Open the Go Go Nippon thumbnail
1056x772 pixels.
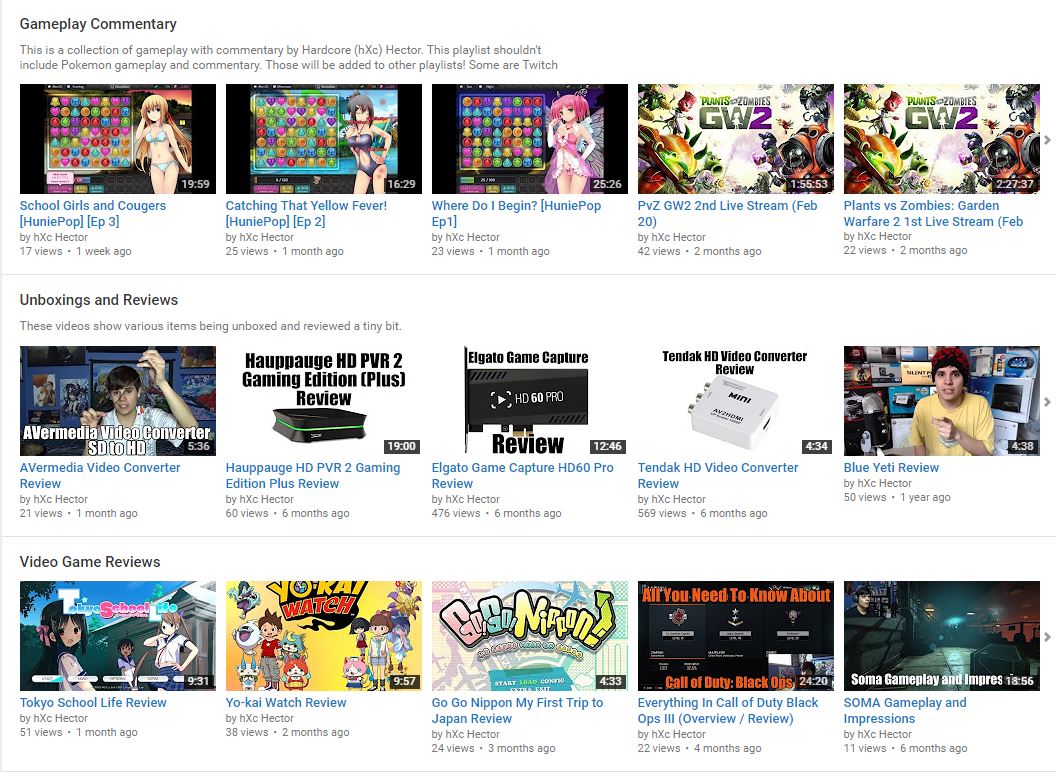530,636
